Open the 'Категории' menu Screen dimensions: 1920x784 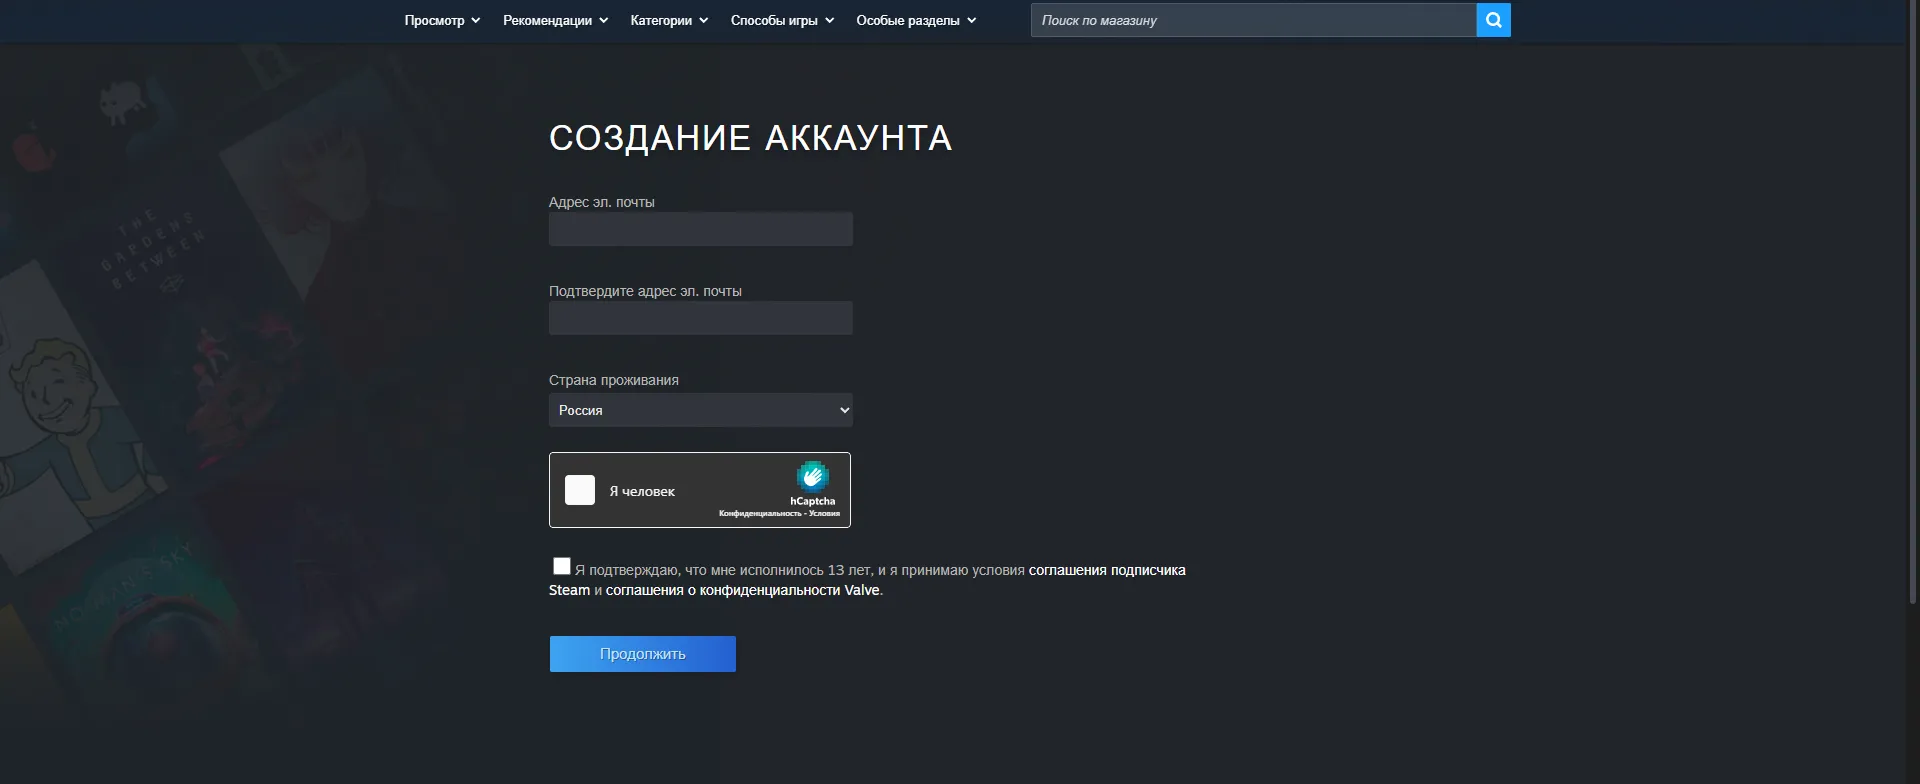[x=669, y=20]
